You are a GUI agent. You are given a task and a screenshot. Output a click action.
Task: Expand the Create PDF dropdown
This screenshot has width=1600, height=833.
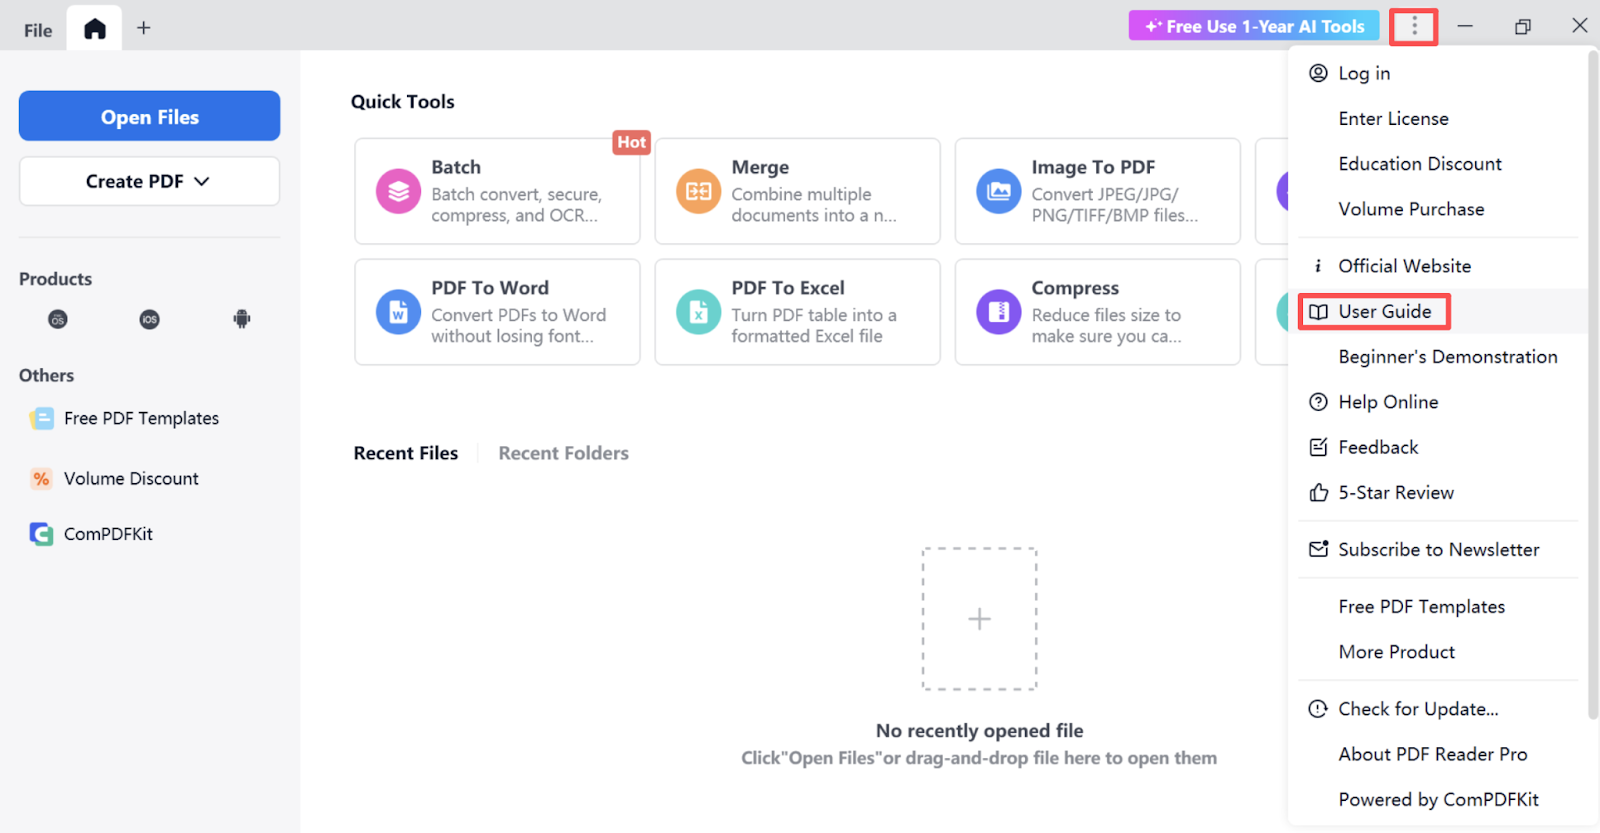(x=149, y=182)
